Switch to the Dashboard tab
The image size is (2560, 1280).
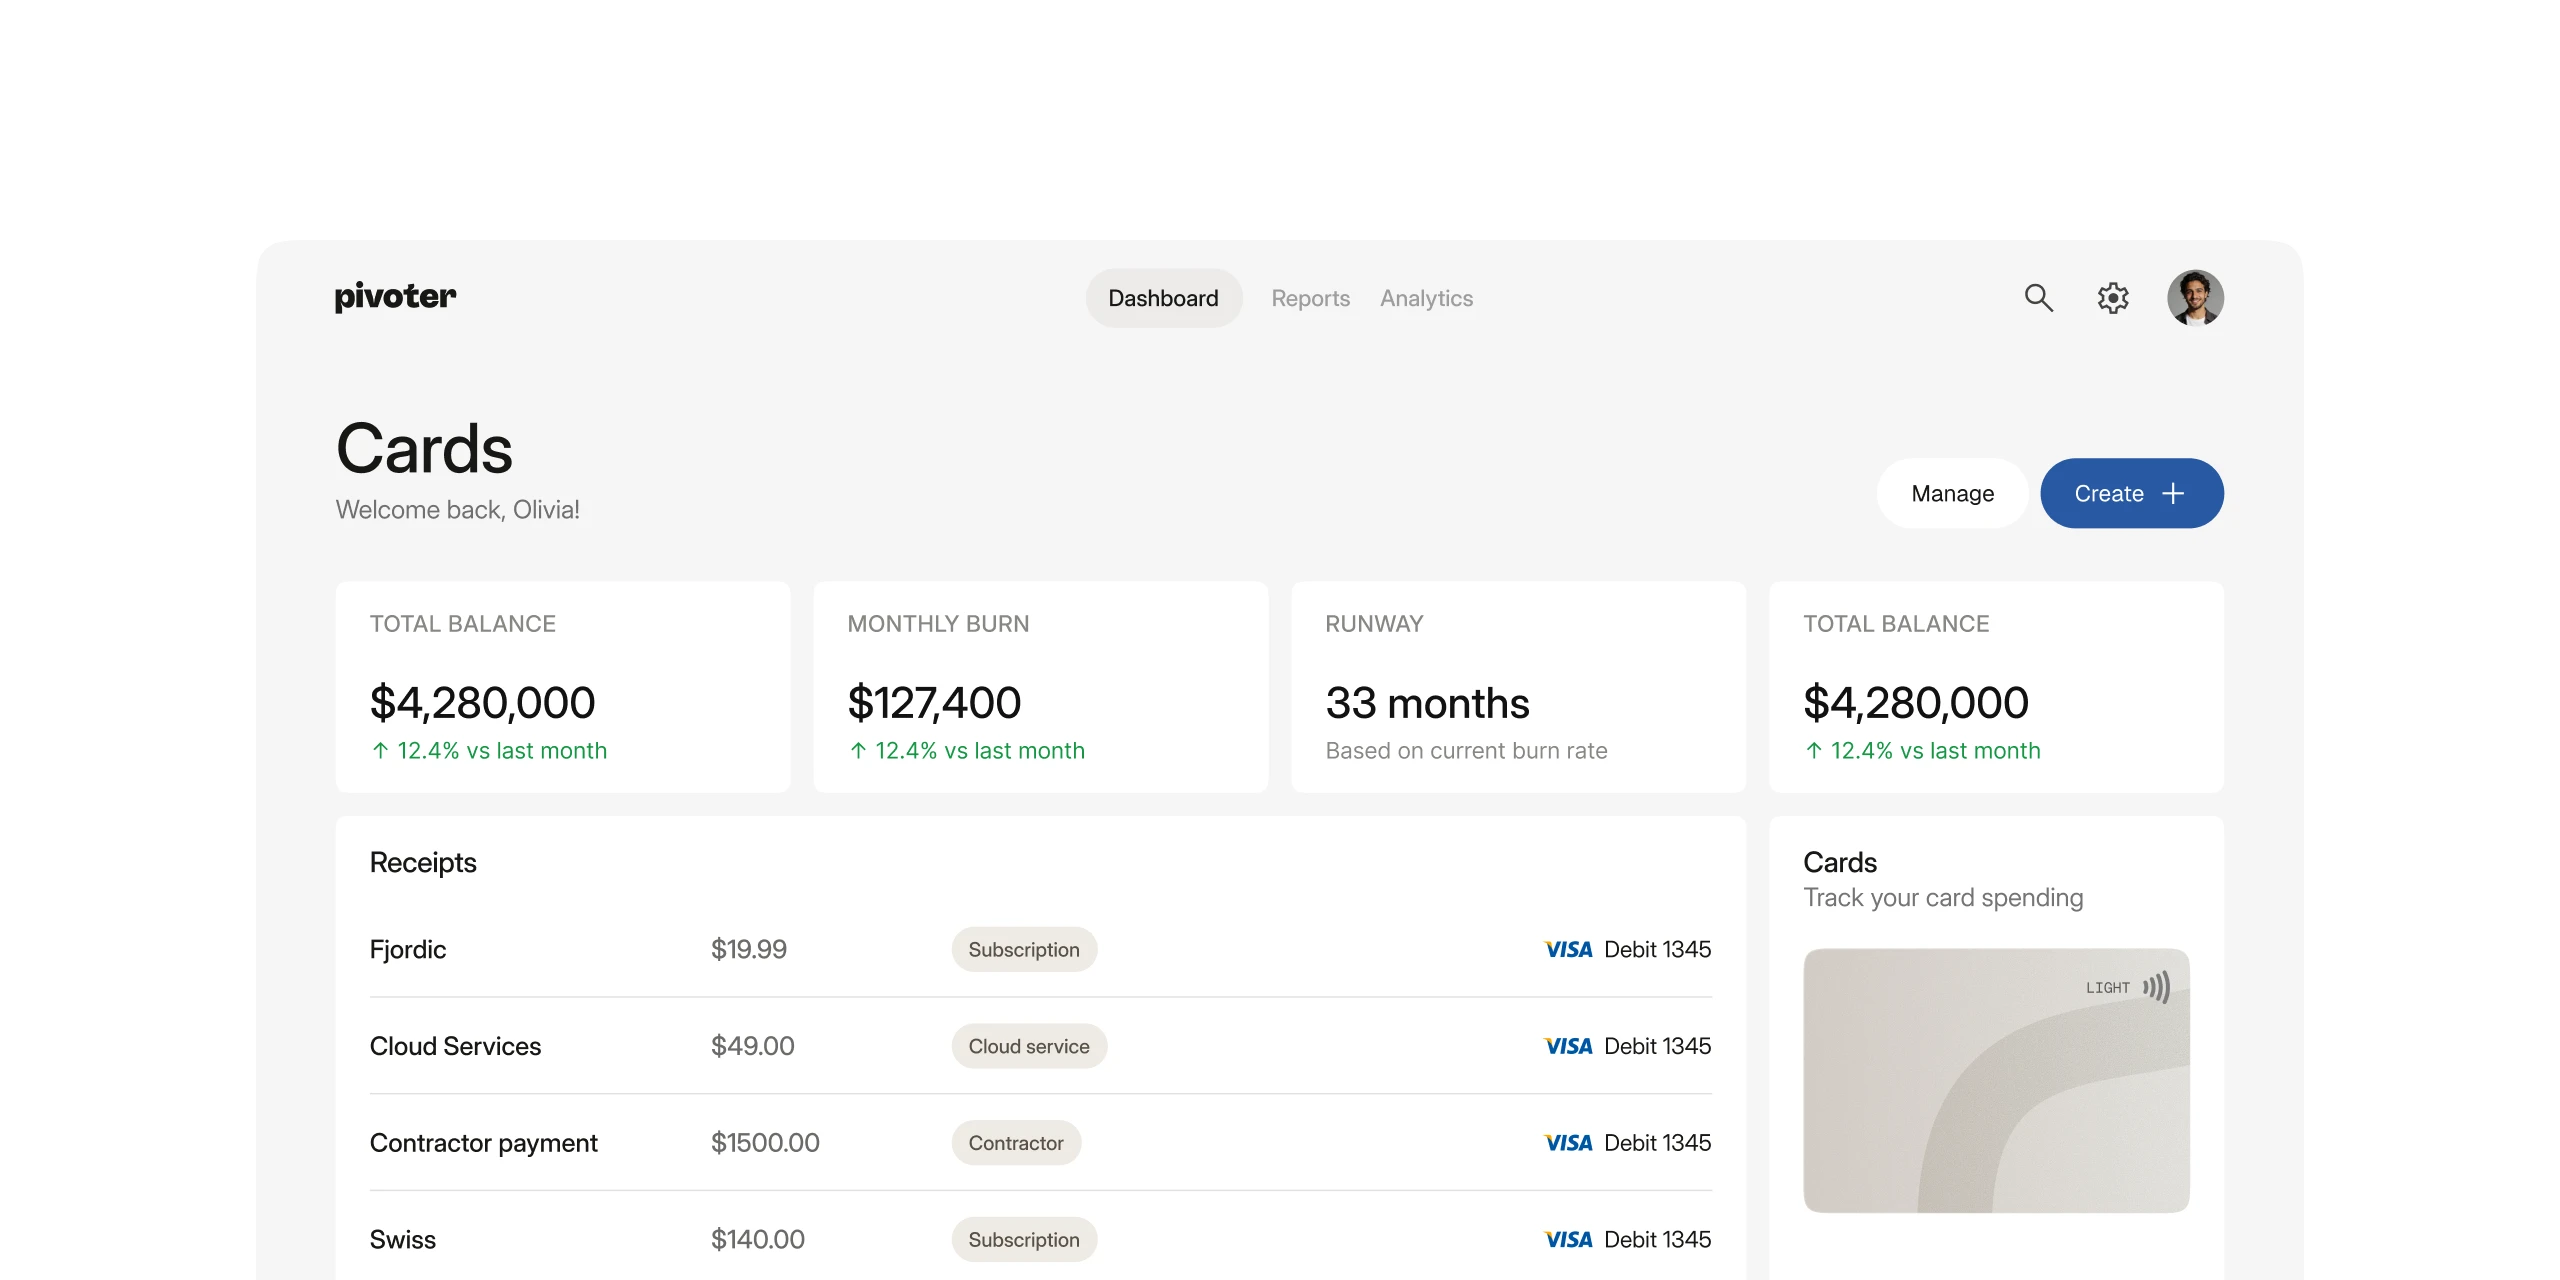(1163, 298)
